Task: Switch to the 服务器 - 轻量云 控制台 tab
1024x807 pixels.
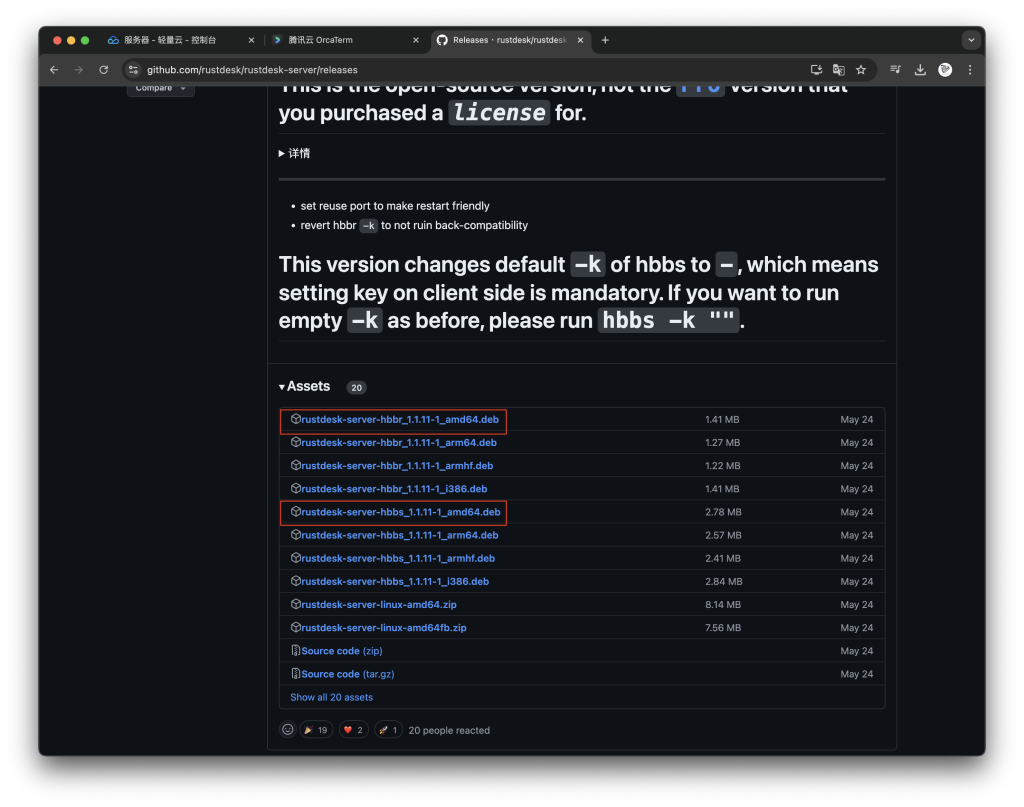Action: (180, 40)
